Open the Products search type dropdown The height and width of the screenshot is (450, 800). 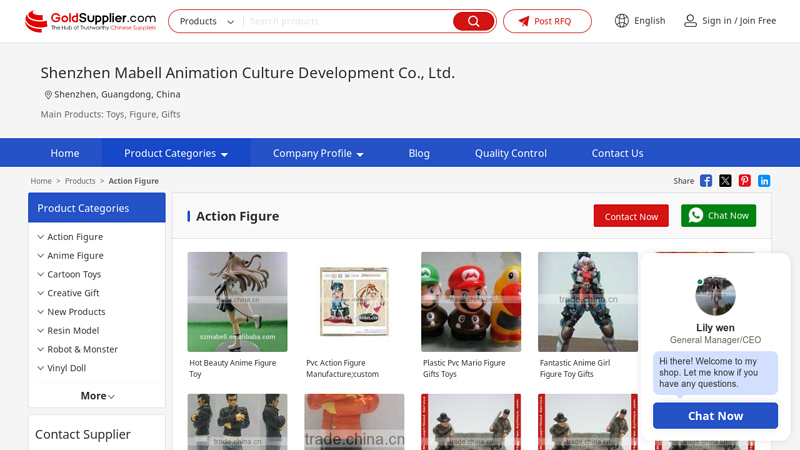pyautogui.click(x=207, y=21)
